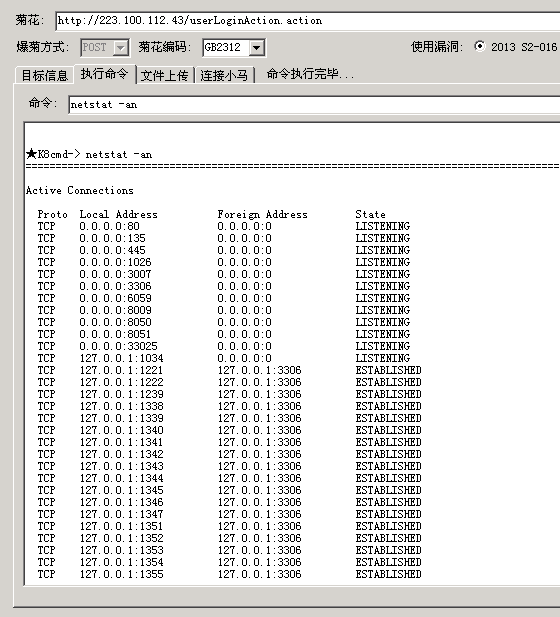
Task: Click the URL address input field
Action: point(308,21)
